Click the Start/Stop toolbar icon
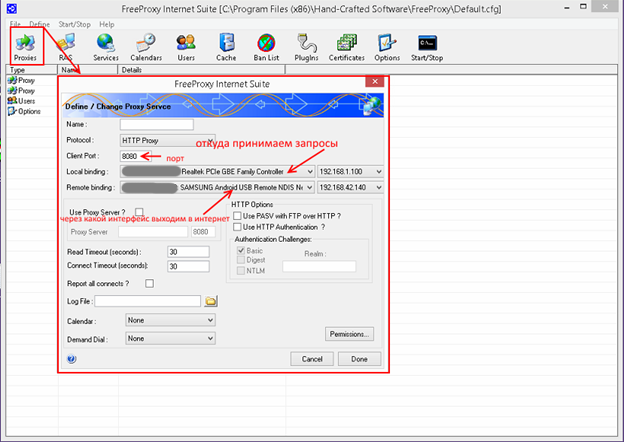Viewport: 624px width, 442px height. tap(427, 47)
